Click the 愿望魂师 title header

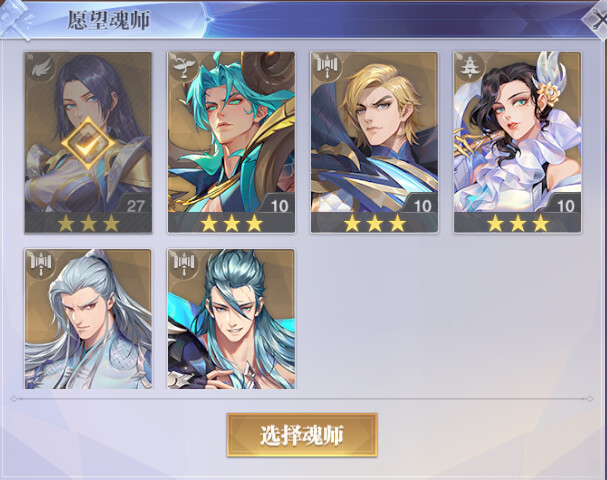(x=109, y=21)
